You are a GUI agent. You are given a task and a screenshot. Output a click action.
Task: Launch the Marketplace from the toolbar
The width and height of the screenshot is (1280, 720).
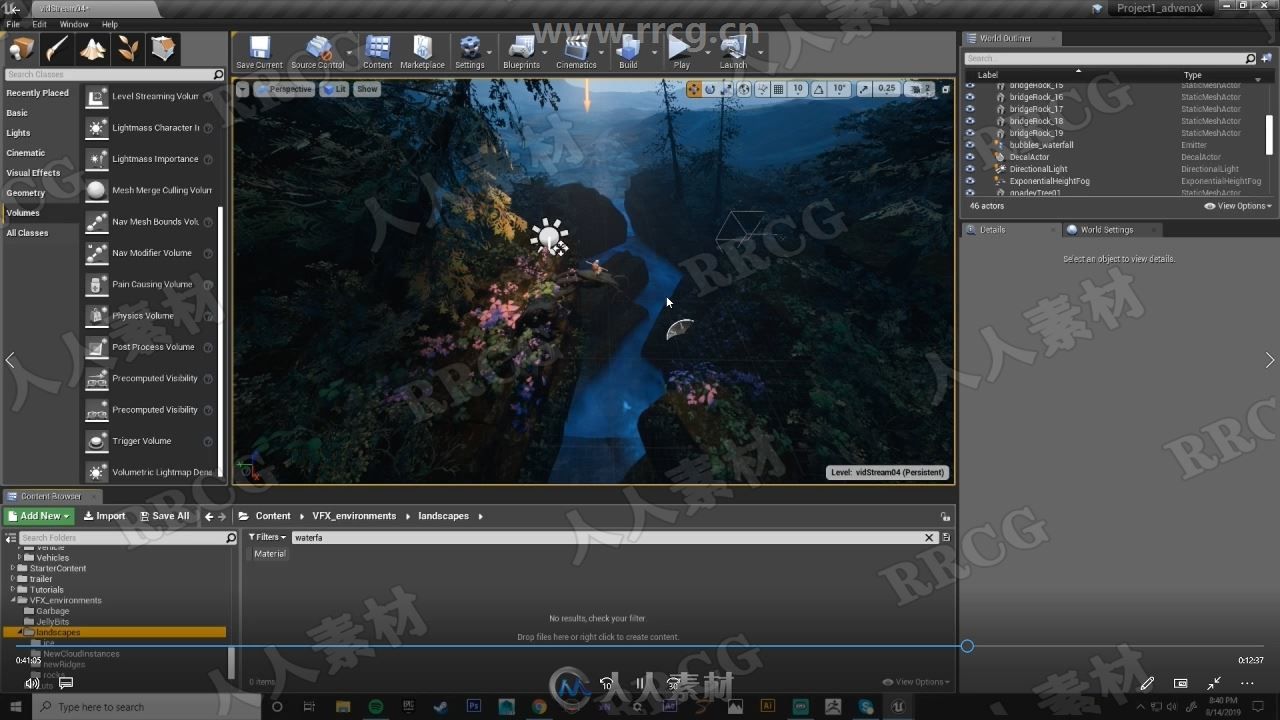pos(422,52)
